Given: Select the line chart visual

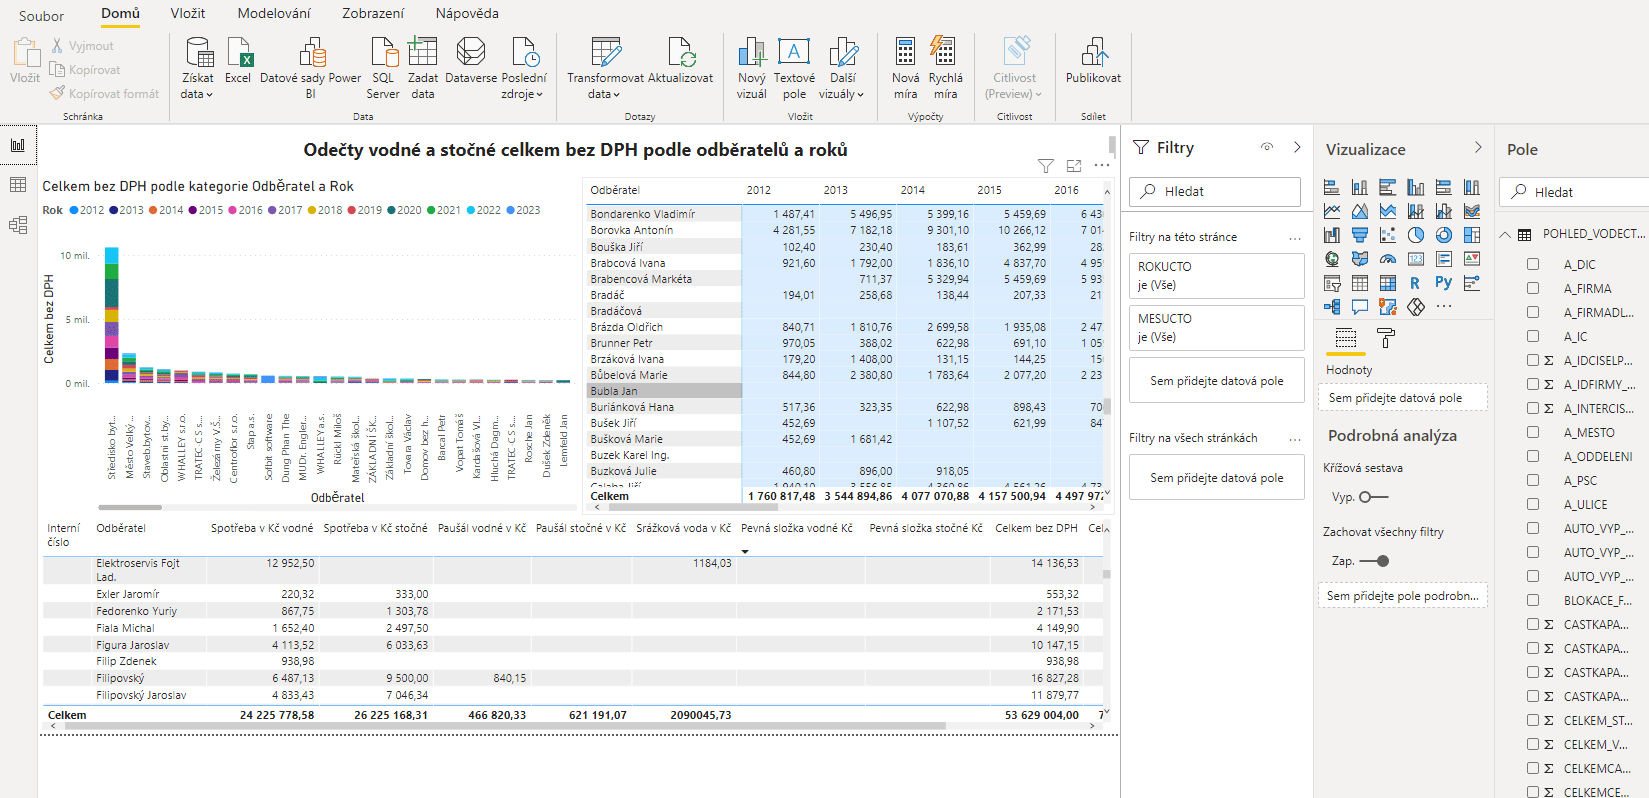Looking at the screenshot, I should 1331,211.
